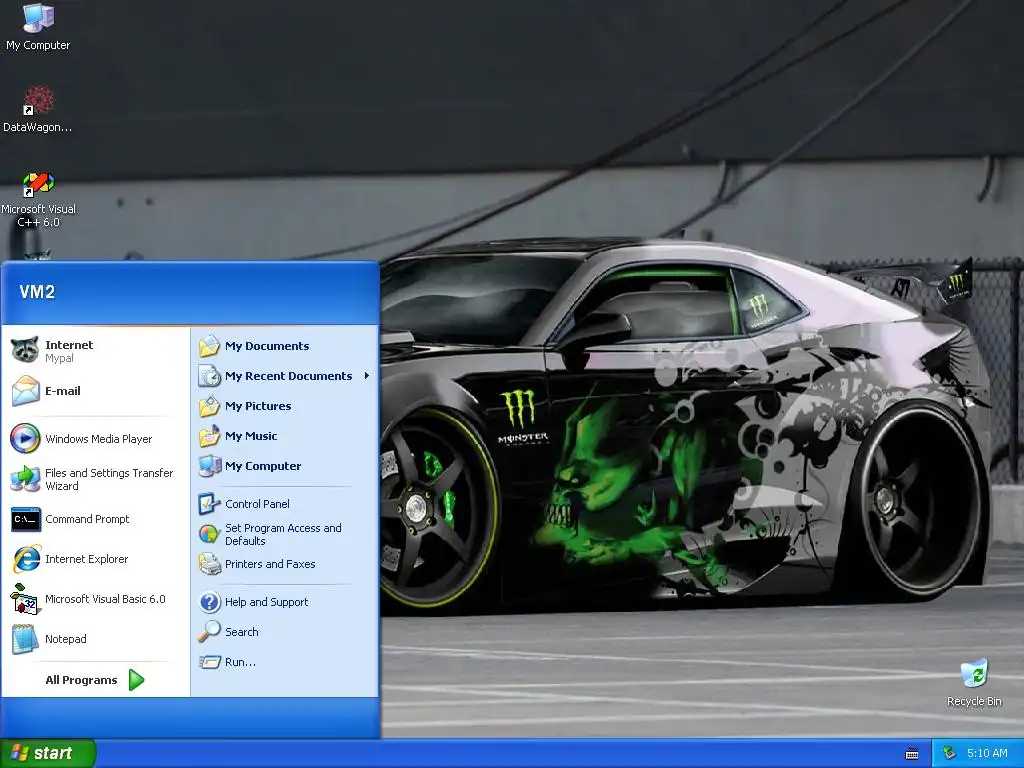This screenshot has height=768, width=1024.
Task: Click the Windows Media Player label
Action: [x=98, y=439]
